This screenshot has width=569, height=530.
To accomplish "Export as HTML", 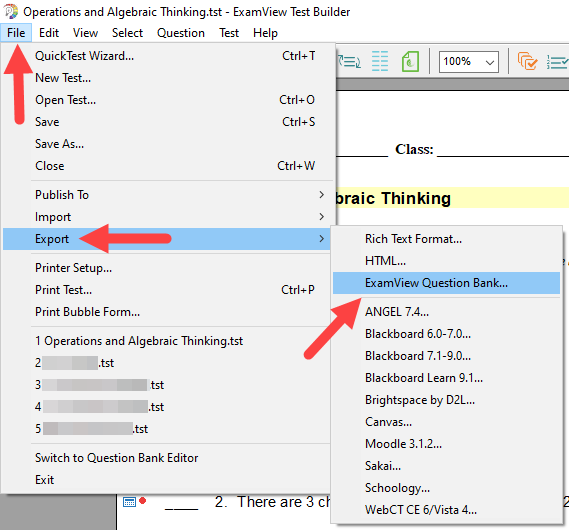I will (446, 261).
